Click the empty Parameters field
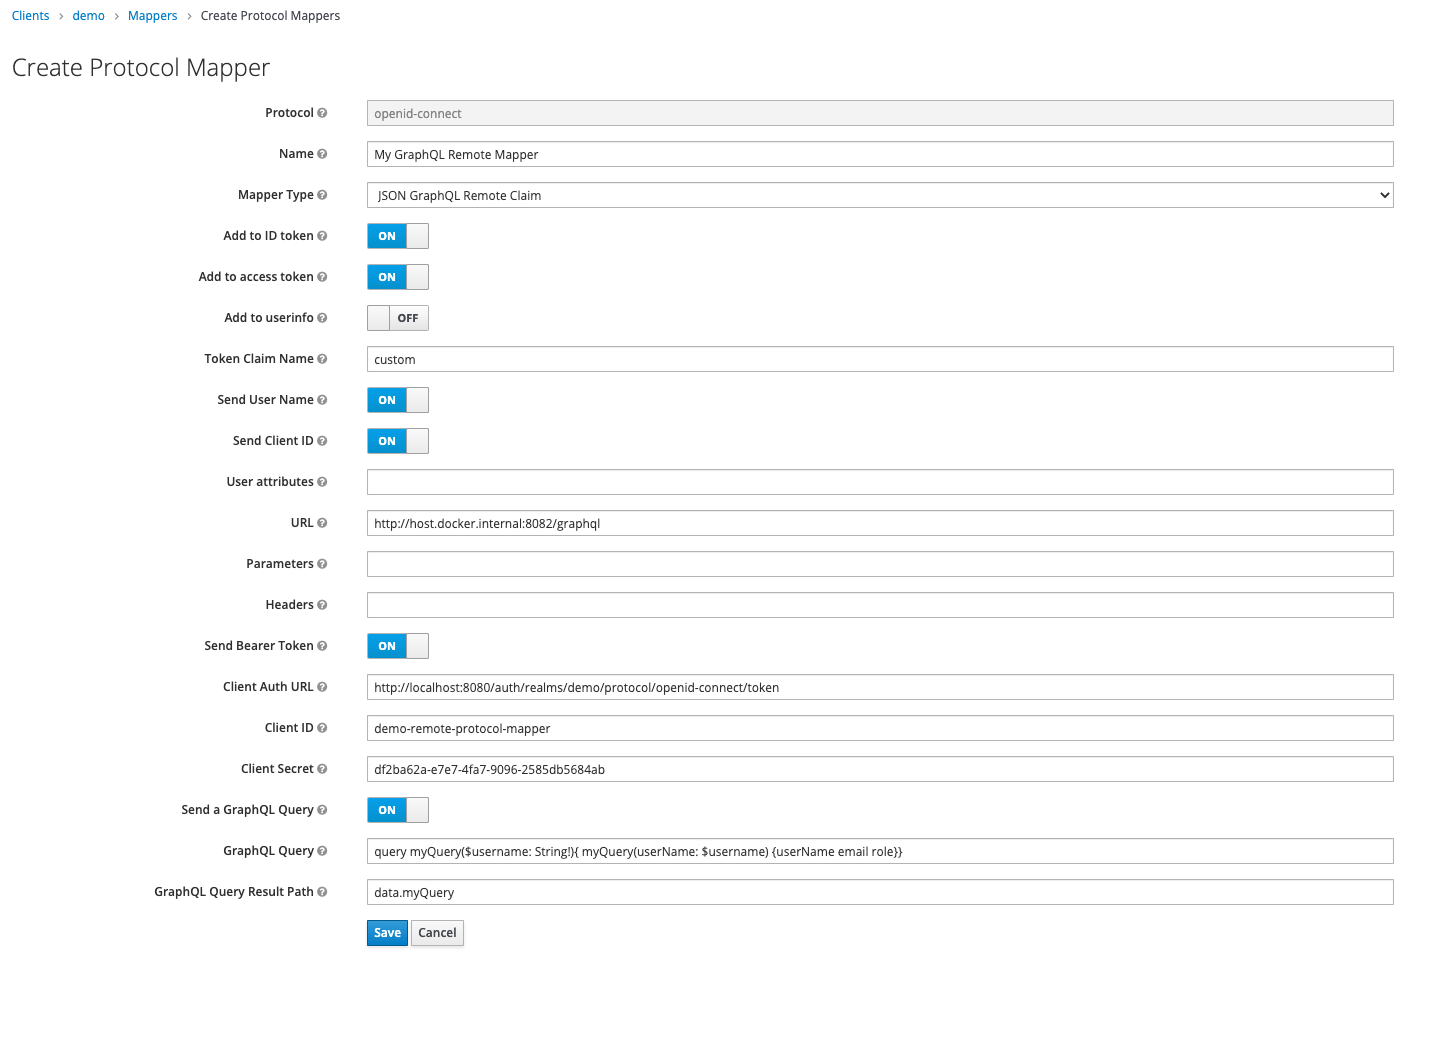Image resolution: width=1449 pixels, height=1045 pixels. 880,564
